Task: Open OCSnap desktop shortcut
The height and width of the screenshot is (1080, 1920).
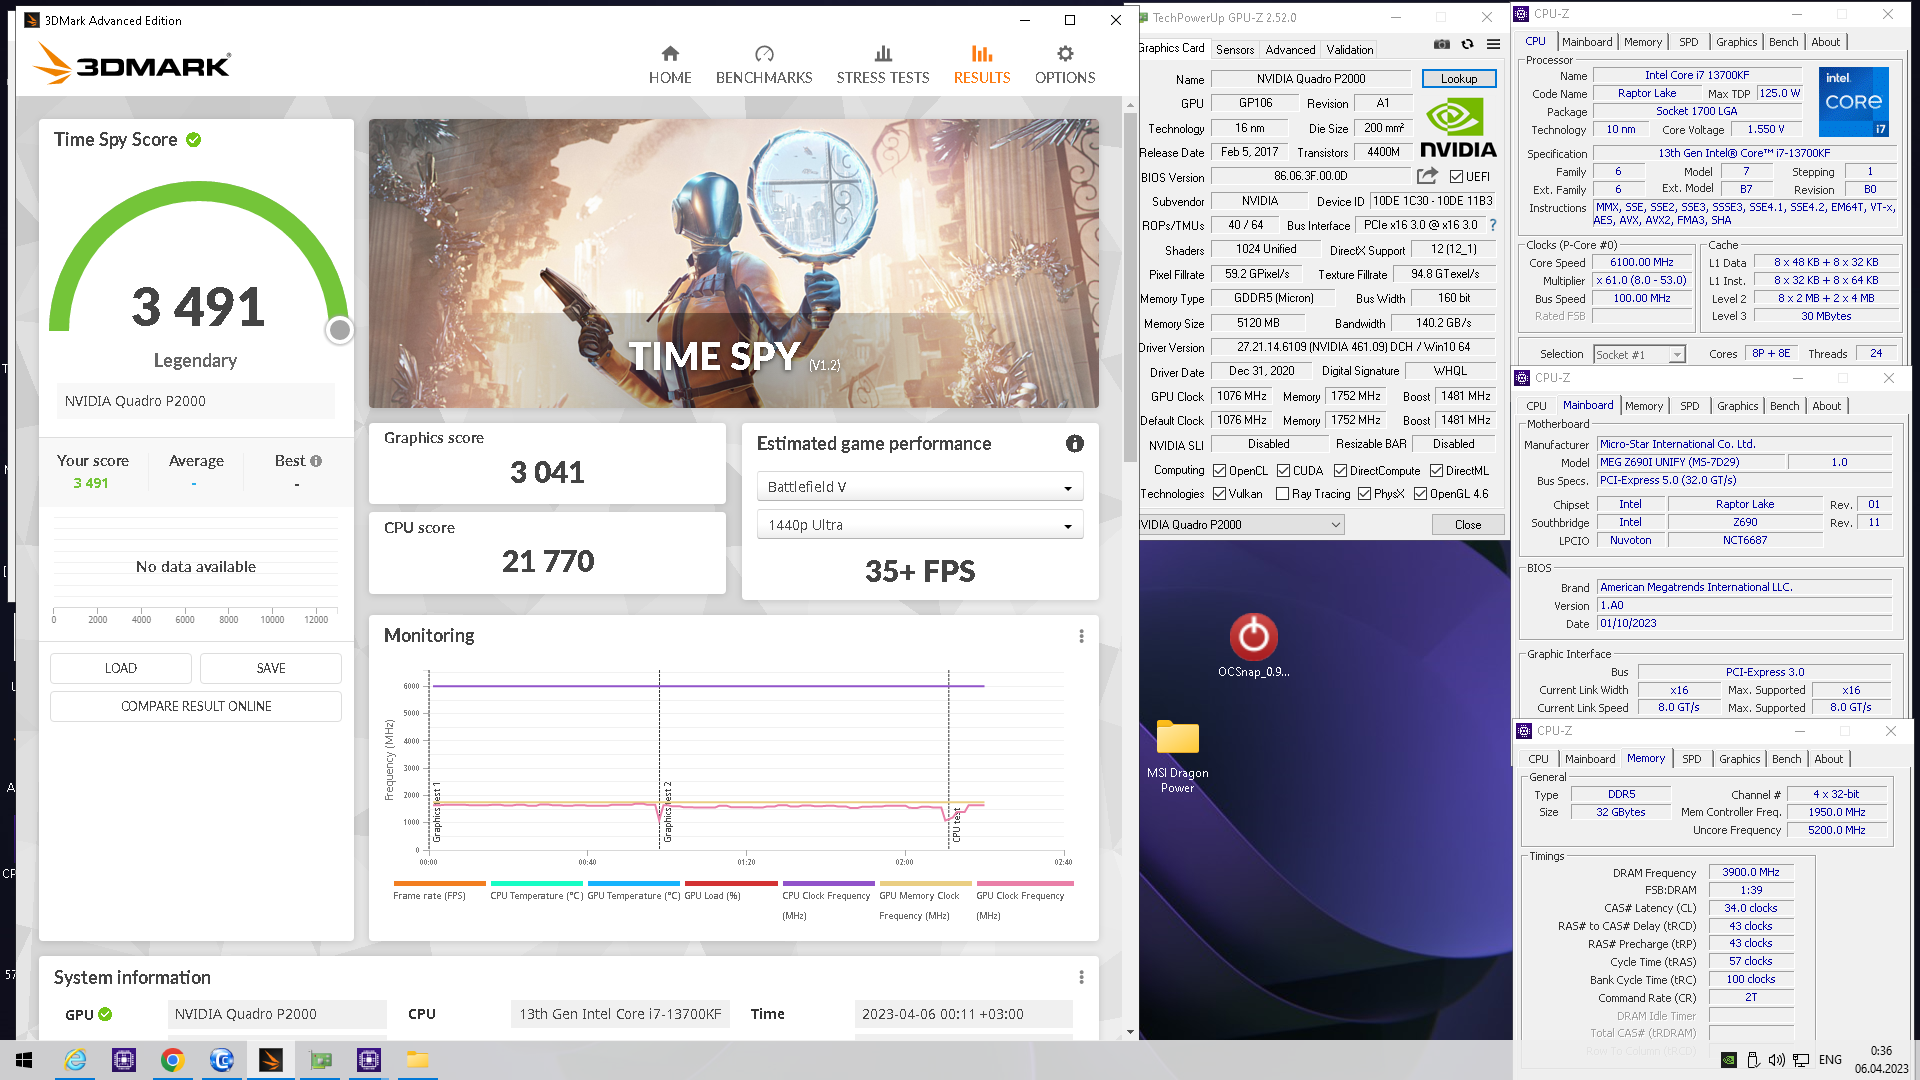Action: 1253,646
